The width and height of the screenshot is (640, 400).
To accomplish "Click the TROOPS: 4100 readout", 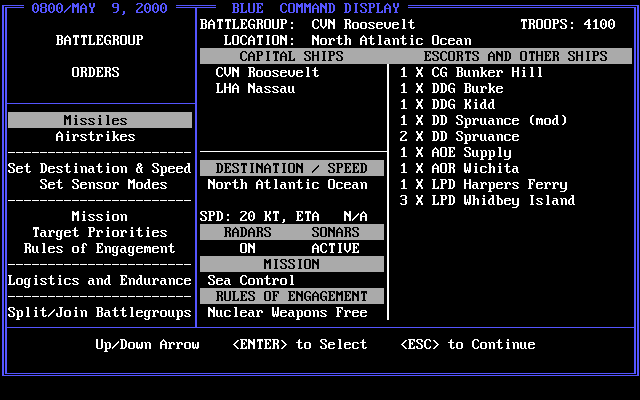I will 568,24.
